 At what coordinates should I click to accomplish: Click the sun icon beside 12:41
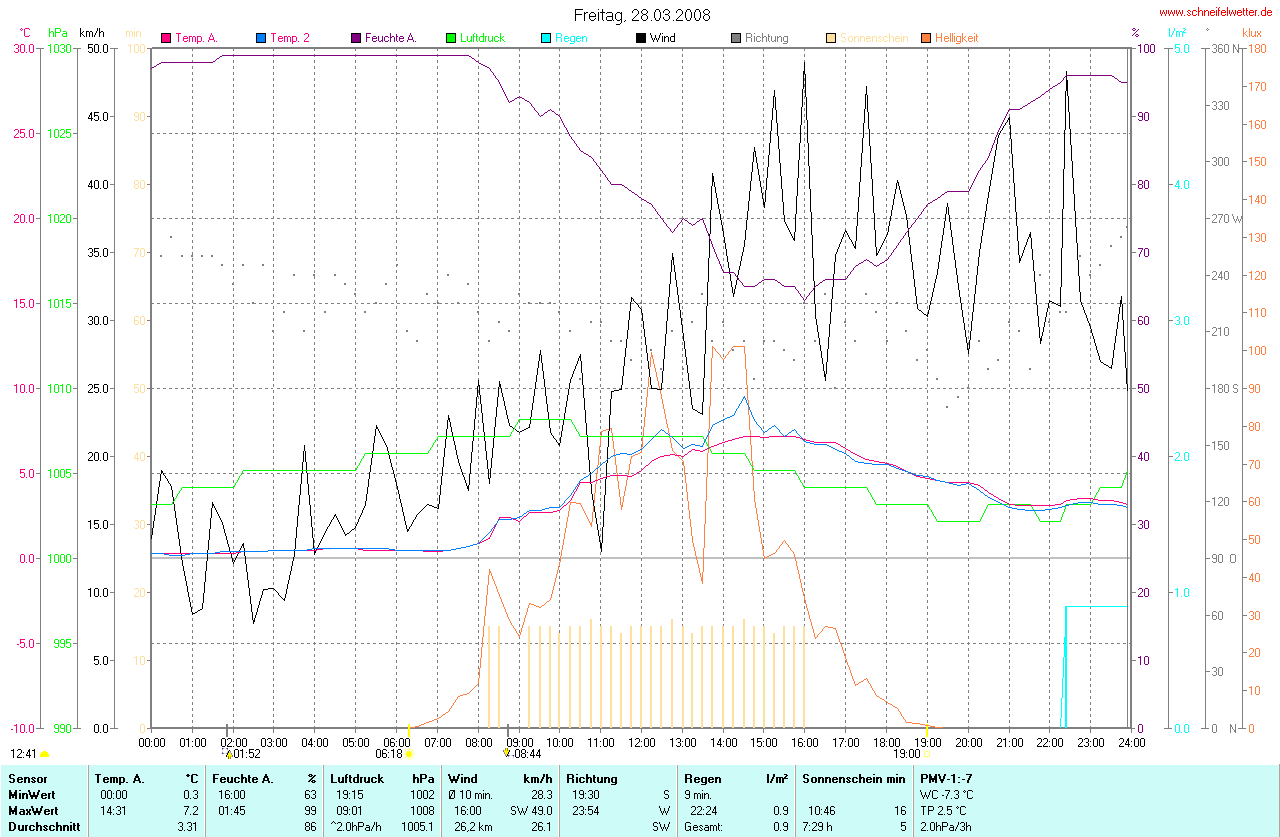click(44, 754)
